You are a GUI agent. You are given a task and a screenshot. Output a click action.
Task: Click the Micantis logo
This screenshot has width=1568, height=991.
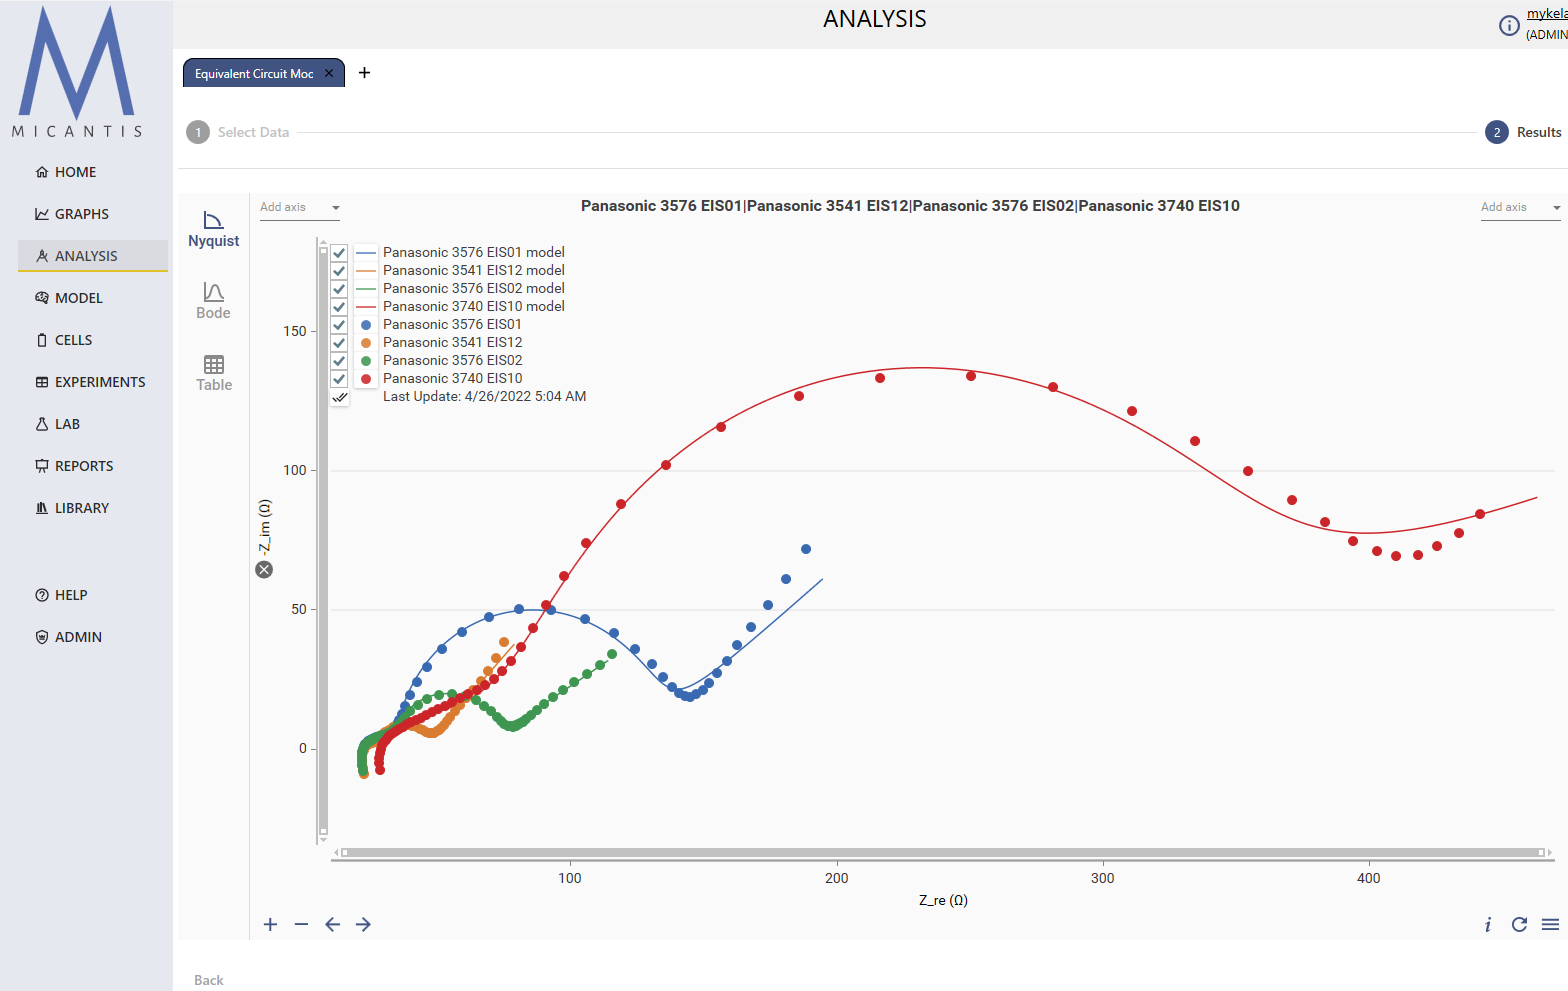(x=77, y=72)
